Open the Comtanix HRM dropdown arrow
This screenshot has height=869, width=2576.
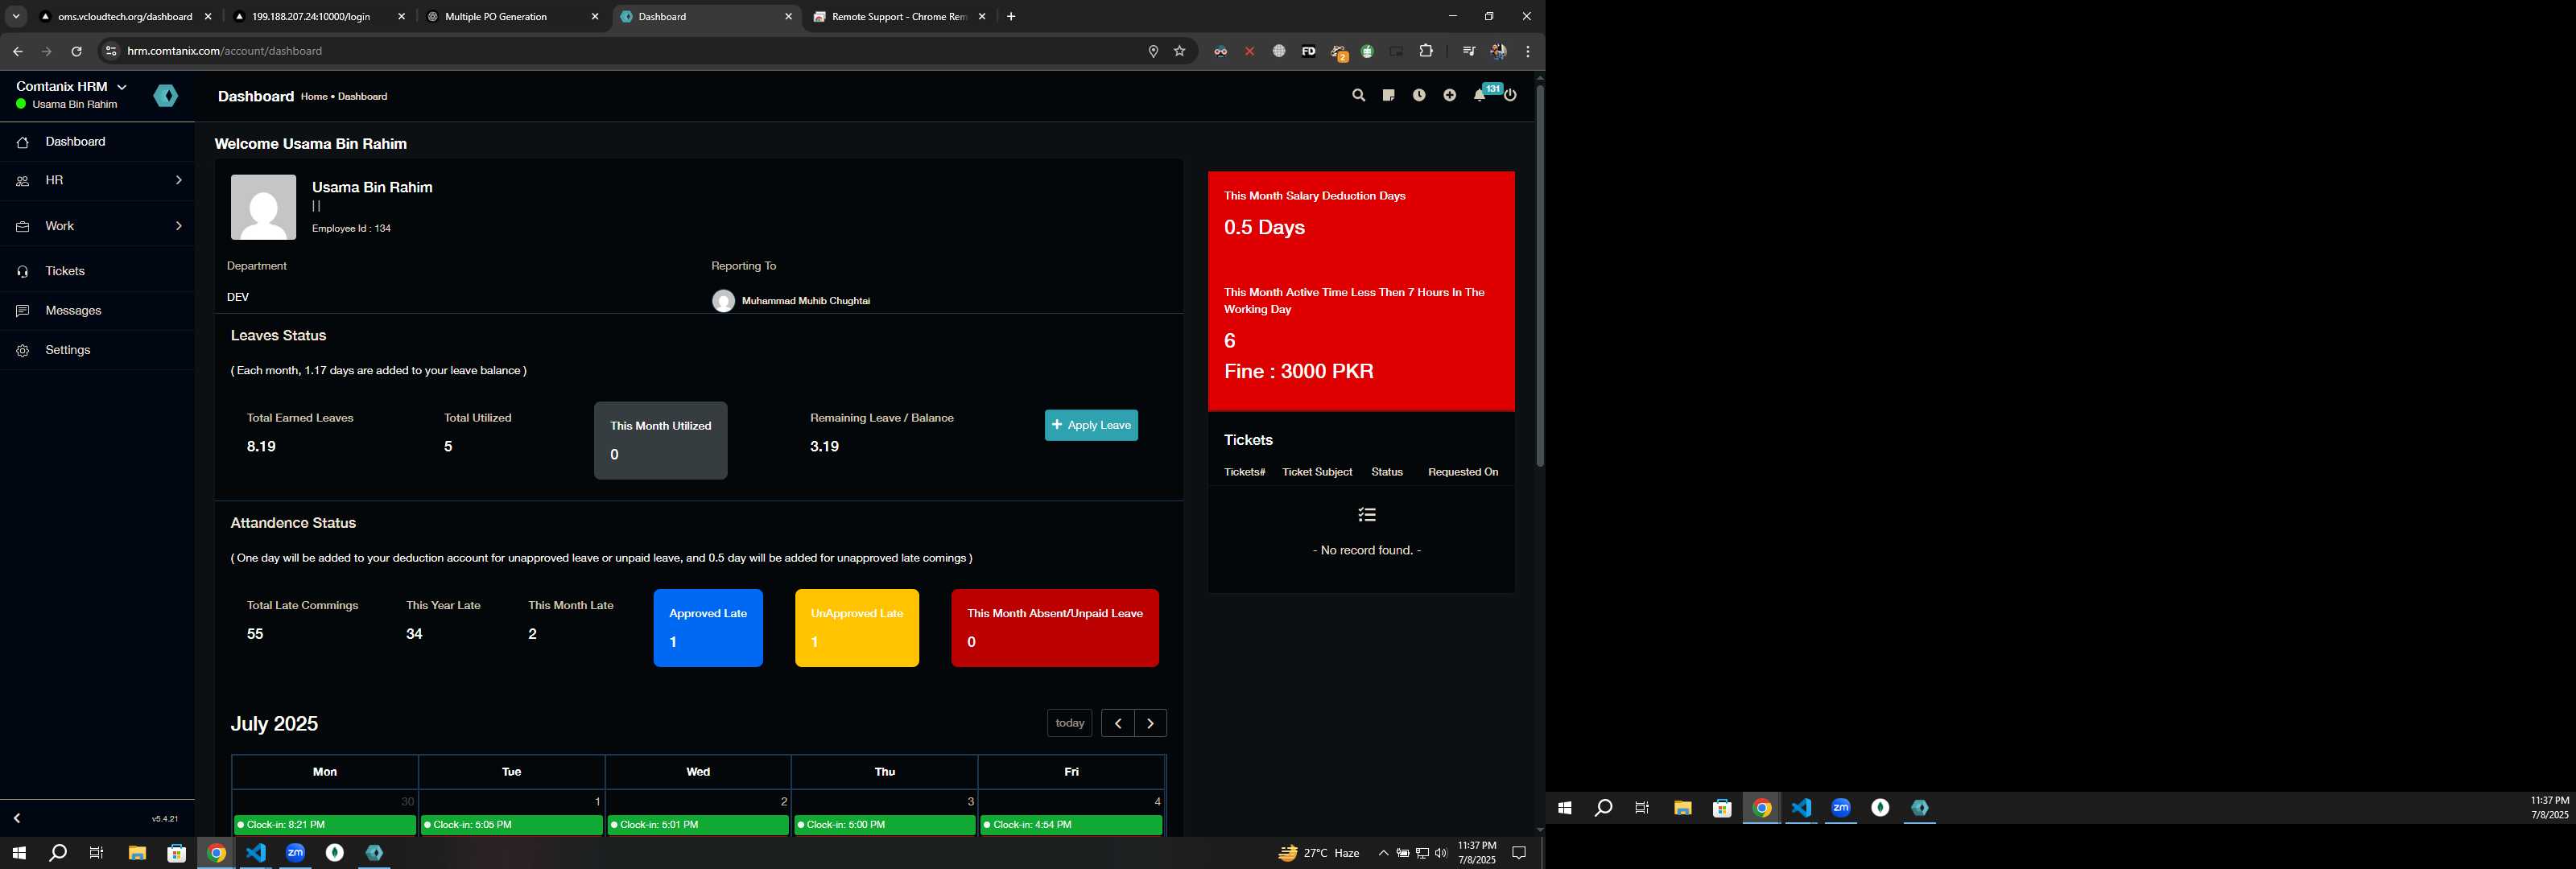click(x=122, y=87)
